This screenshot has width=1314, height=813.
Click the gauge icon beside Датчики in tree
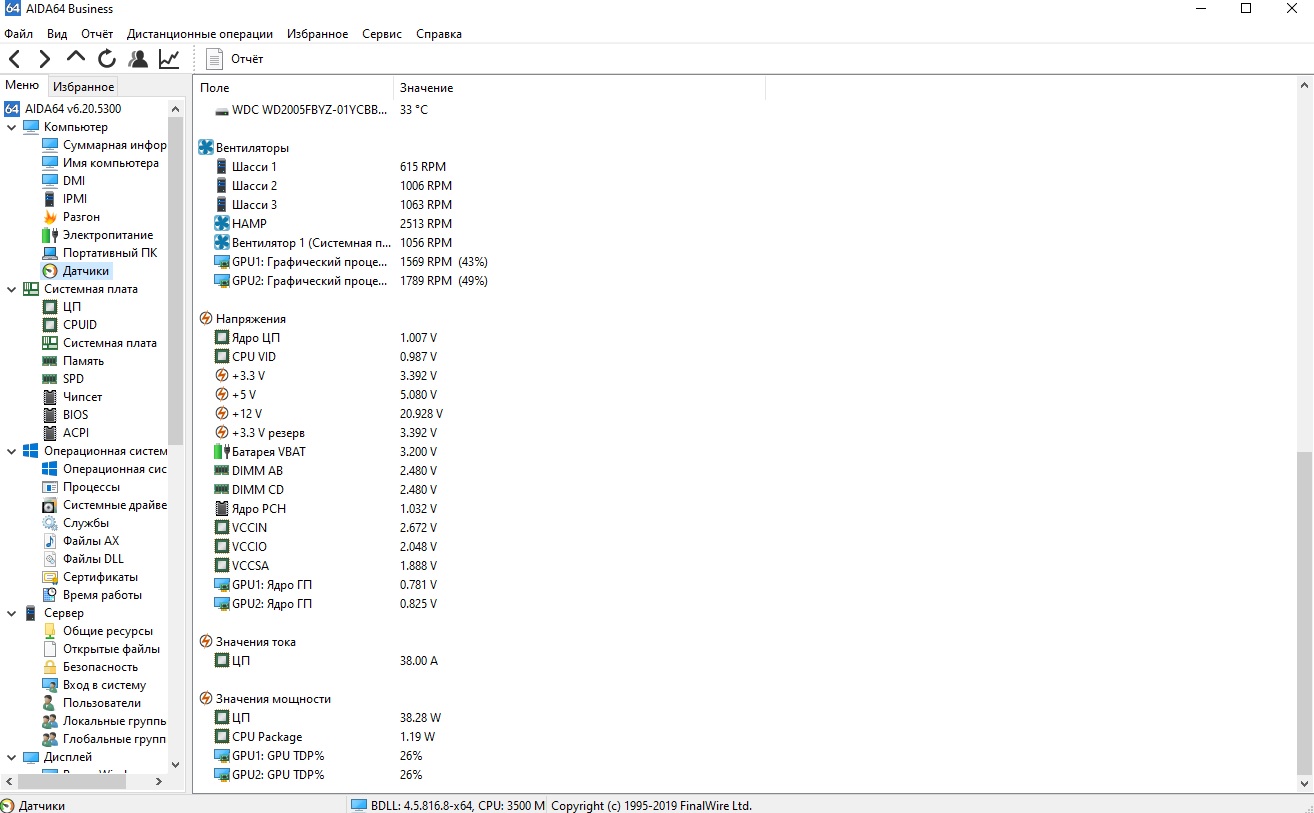[x=50, y=271]
